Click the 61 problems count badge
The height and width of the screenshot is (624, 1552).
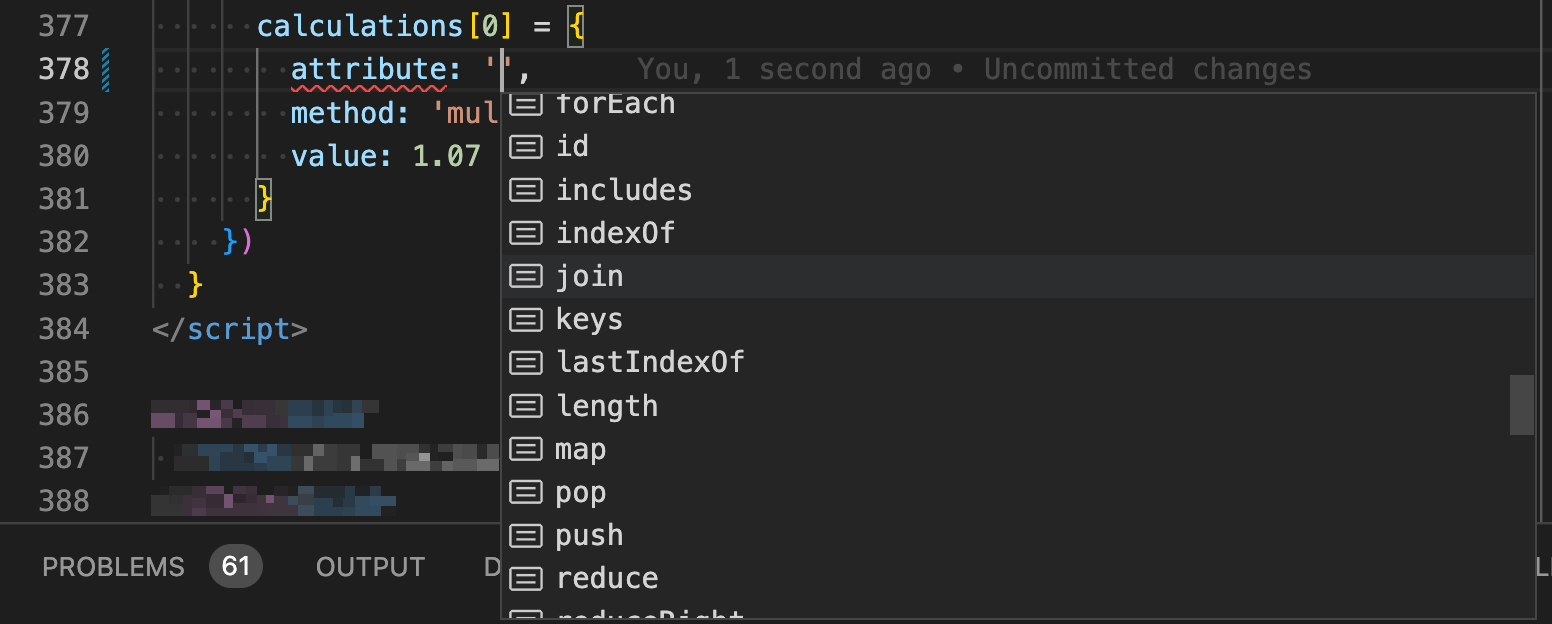(x=236, y=567)
